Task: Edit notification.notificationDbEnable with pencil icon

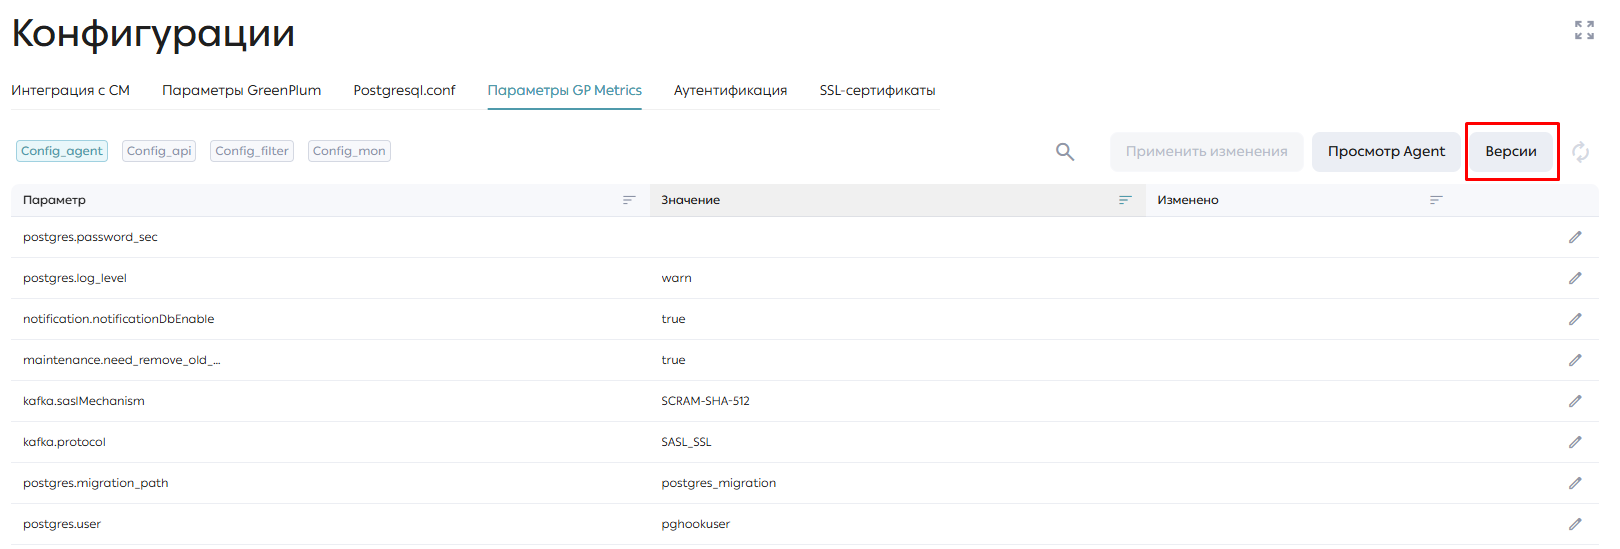Action: click(x=1575, y=319)
